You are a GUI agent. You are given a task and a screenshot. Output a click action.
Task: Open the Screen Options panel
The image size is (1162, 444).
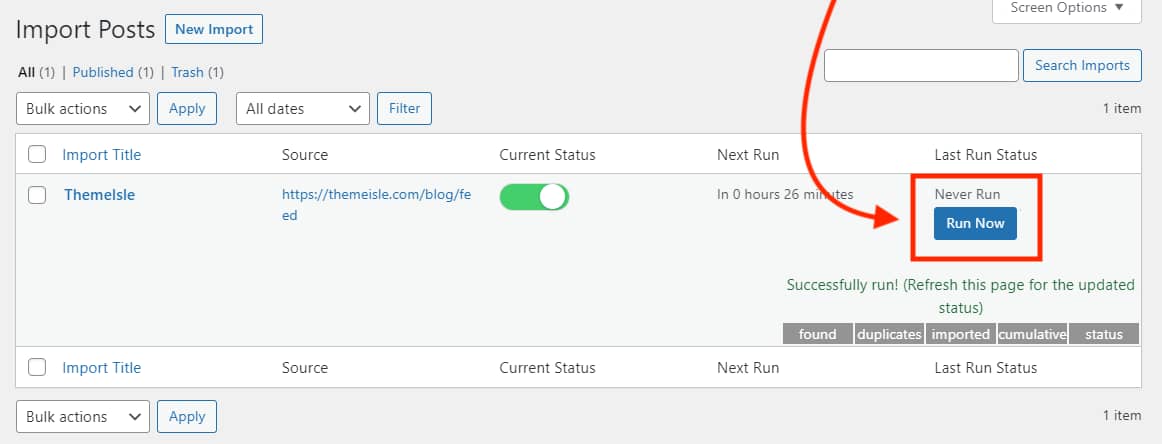1066,9
